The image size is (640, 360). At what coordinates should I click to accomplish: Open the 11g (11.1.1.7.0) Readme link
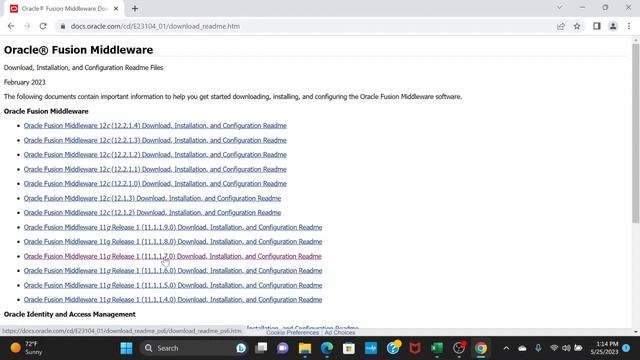click(173, 256)
